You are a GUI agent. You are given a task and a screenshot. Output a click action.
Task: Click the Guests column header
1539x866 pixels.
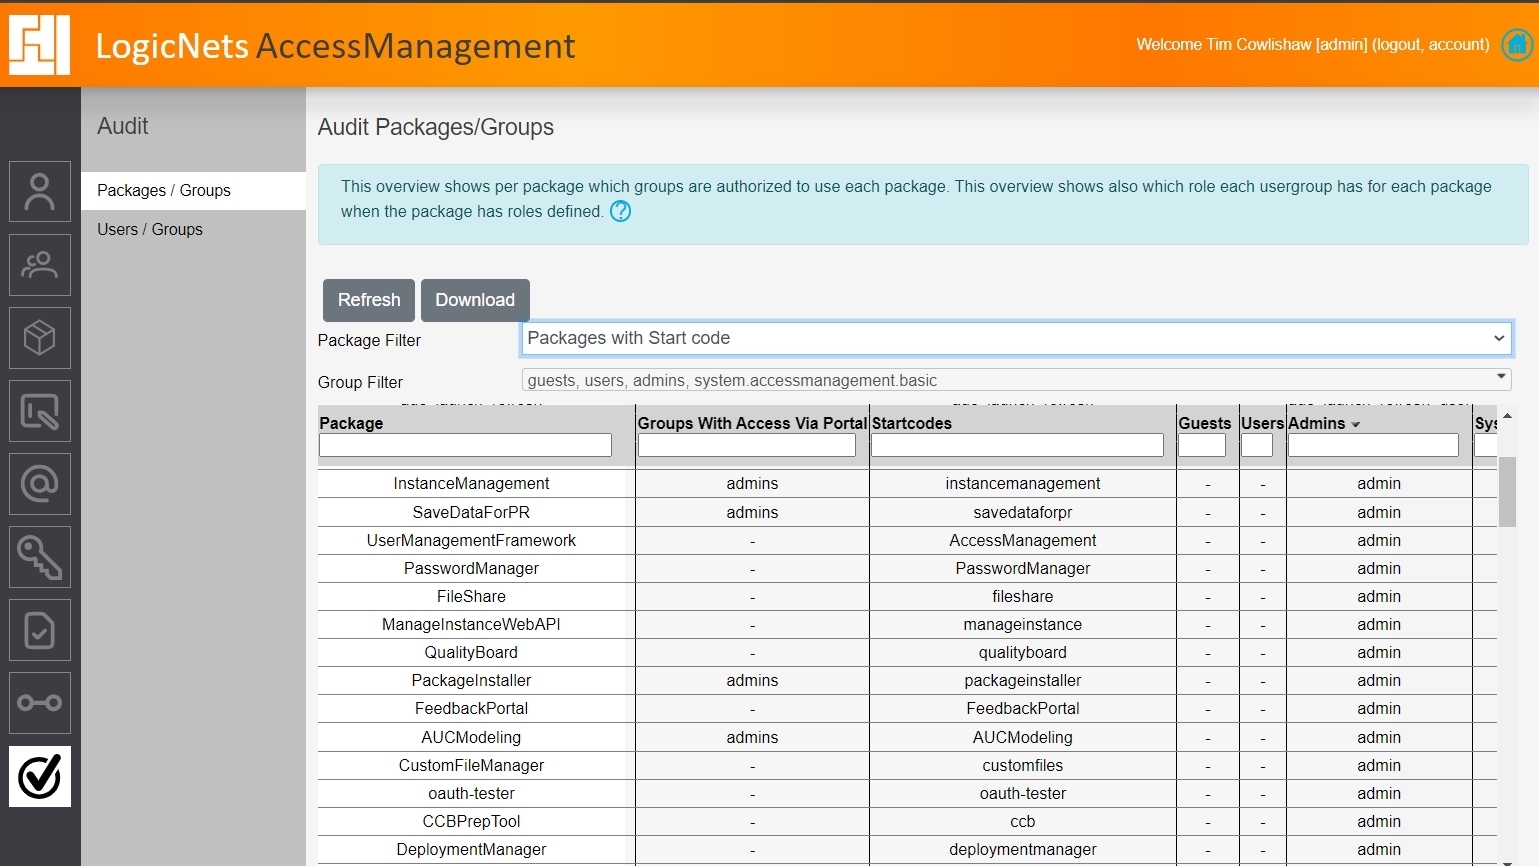(1204, 423)
